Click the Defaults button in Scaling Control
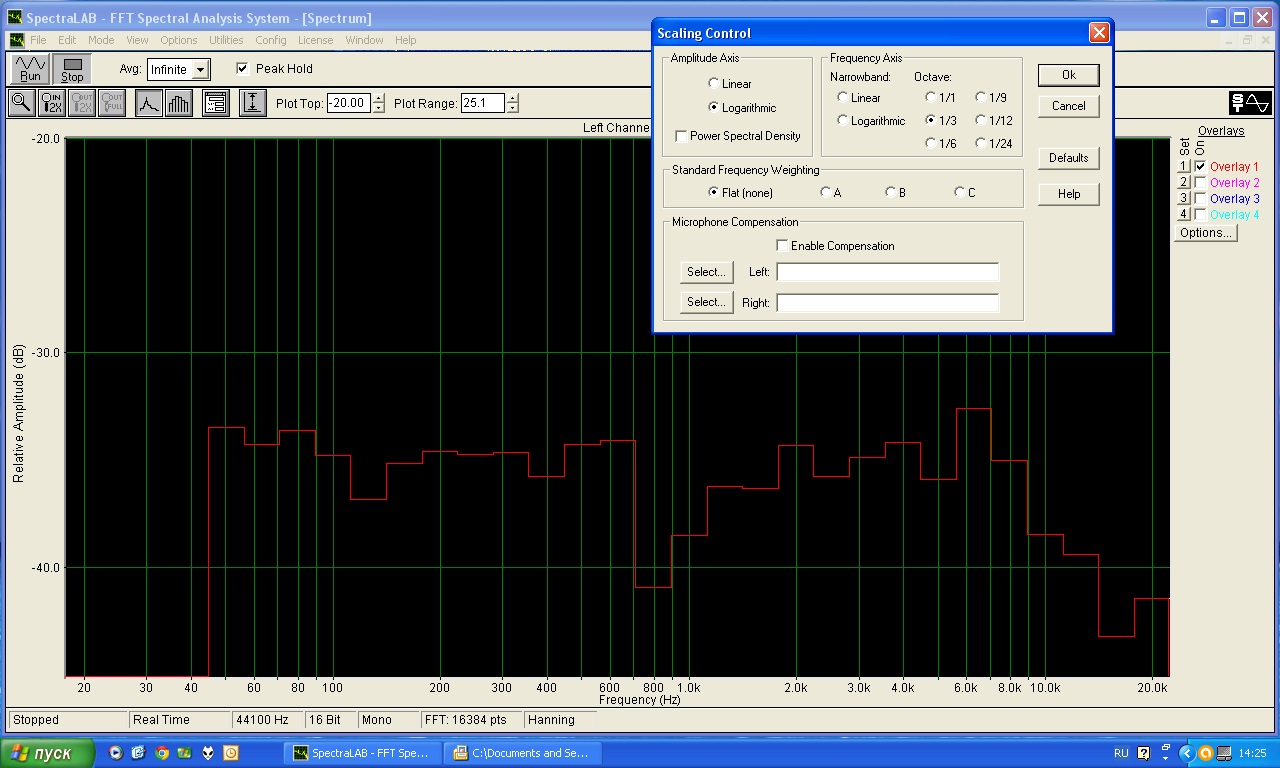The height and width of the screenshot is (768, 1280). [x=1068, y=158]
